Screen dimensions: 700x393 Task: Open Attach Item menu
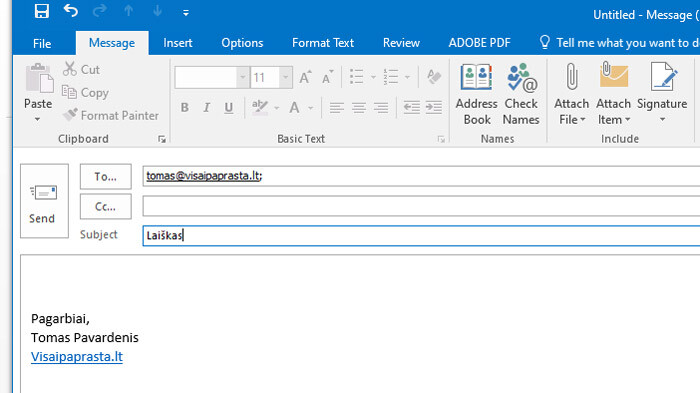[x=614, y=94]
